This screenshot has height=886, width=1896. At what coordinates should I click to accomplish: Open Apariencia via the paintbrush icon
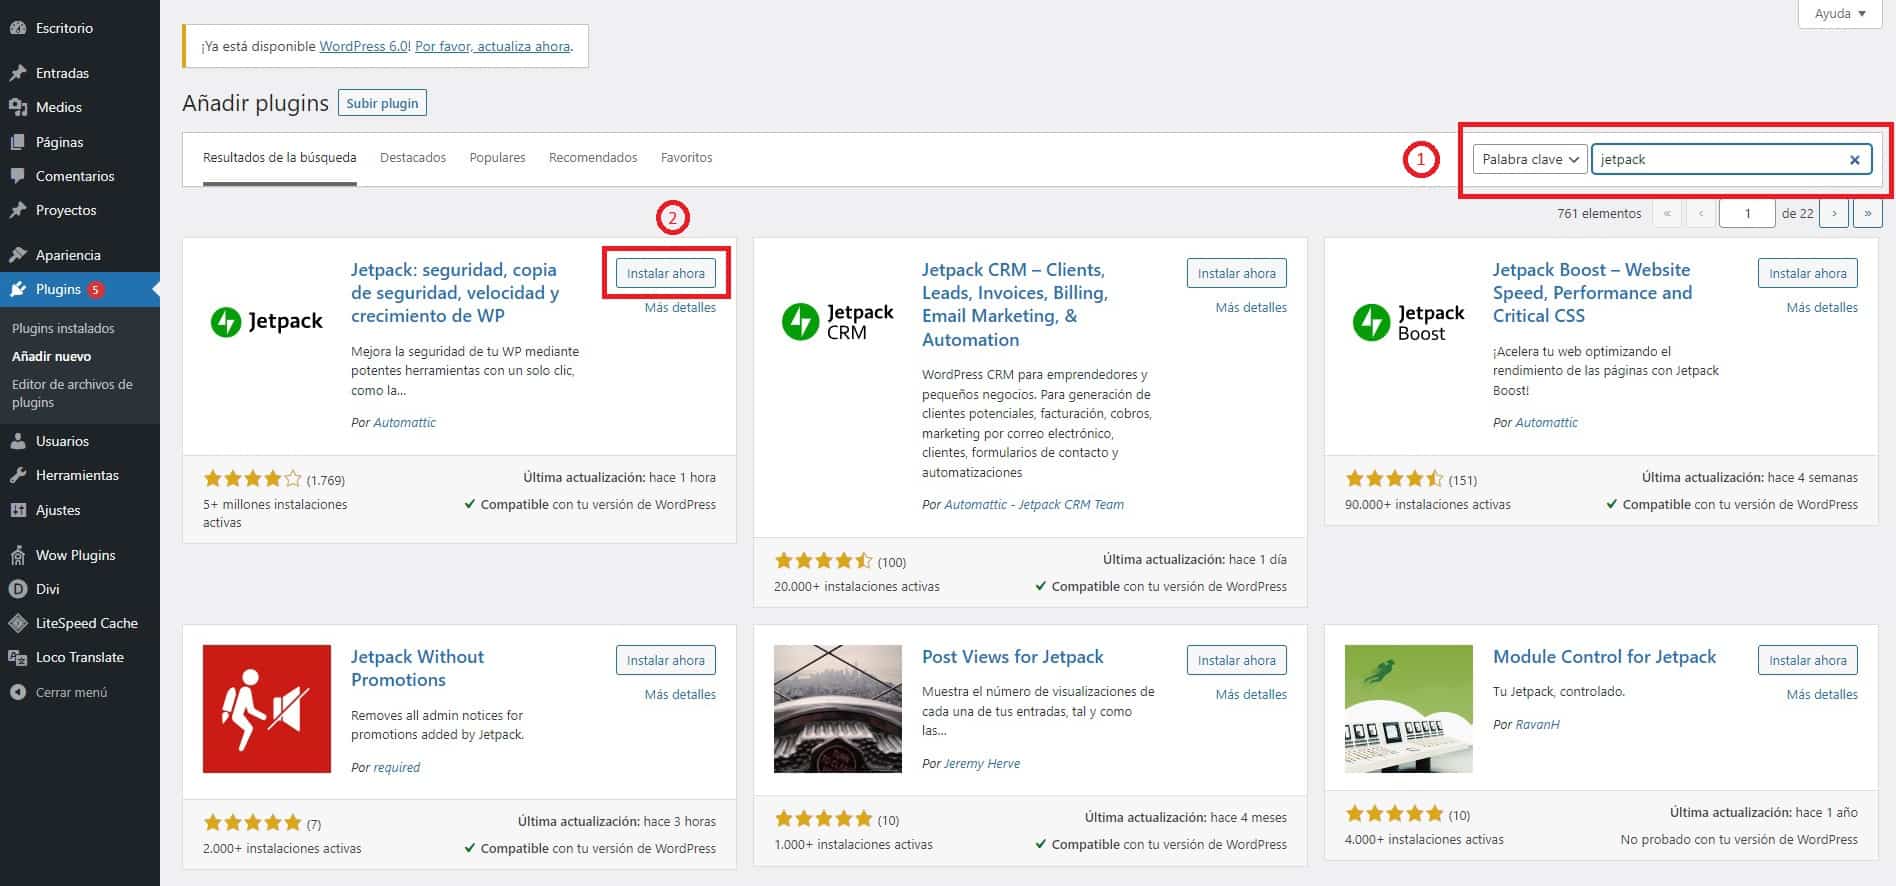(17, 255)
